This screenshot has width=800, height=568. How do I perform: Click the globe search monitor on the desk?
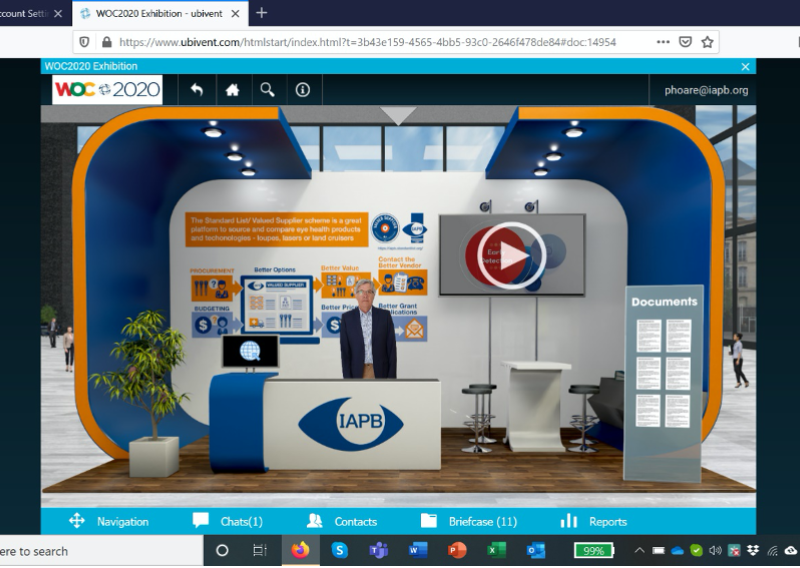coord(251,351)
